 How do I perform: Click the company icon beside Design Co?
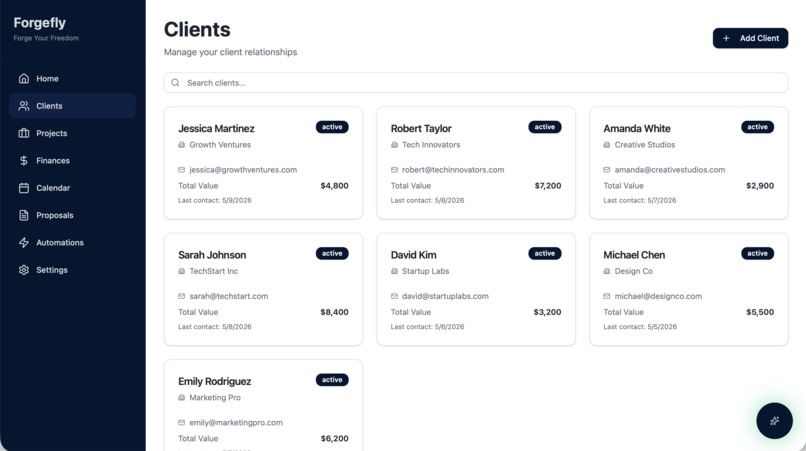pos(607,271)
